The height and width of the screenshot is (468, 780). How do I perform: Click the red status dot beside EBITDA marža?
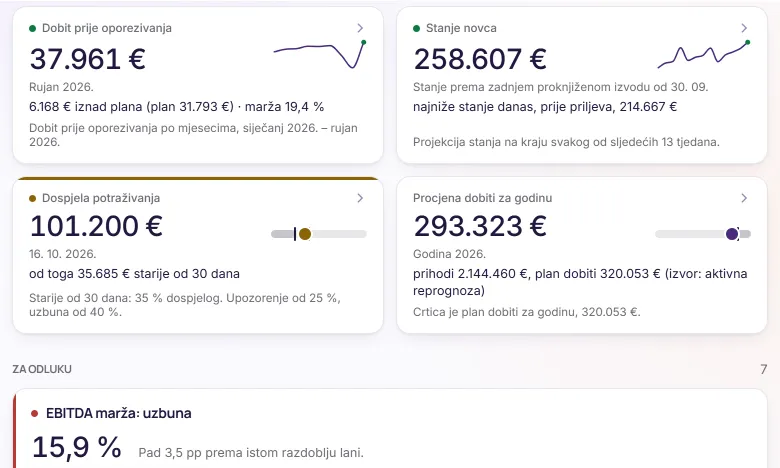(34, 413)
